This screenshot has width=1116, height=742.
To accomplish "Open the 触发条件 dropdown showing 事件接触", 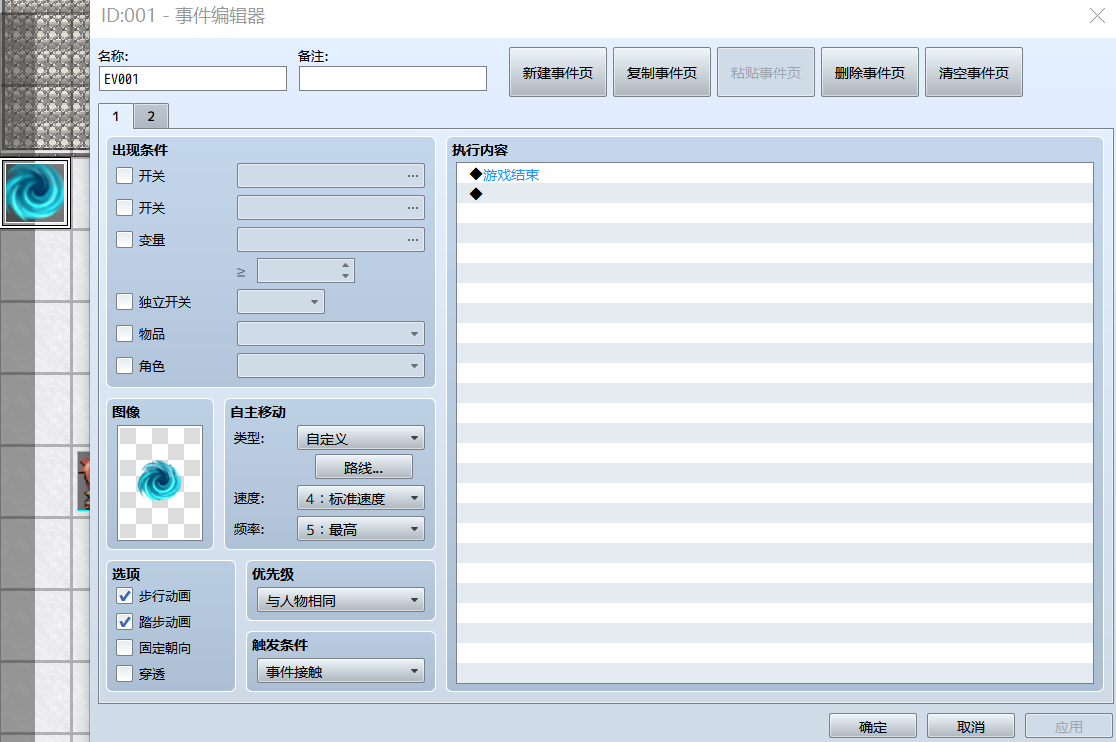I will point(341,672).
